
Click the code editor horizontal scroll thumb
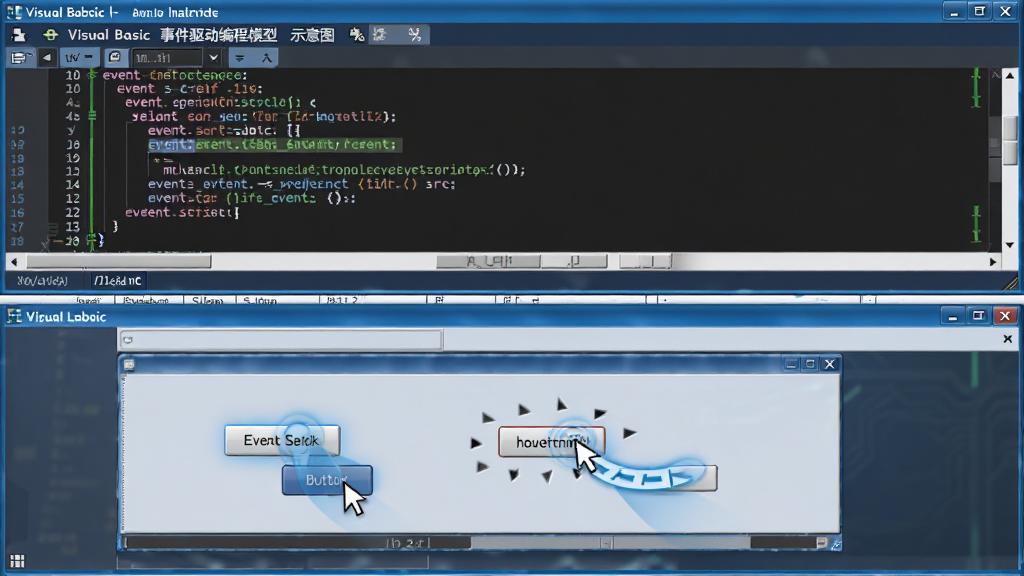tap(119, 262)
